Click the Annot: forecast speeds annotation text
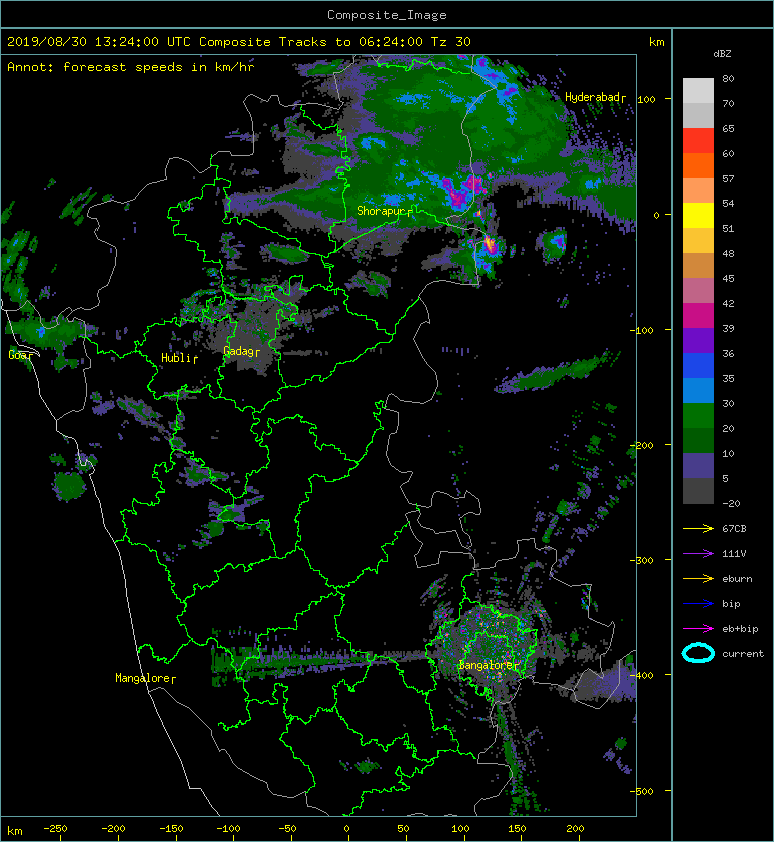774x842 pixels. click(131, 67)
